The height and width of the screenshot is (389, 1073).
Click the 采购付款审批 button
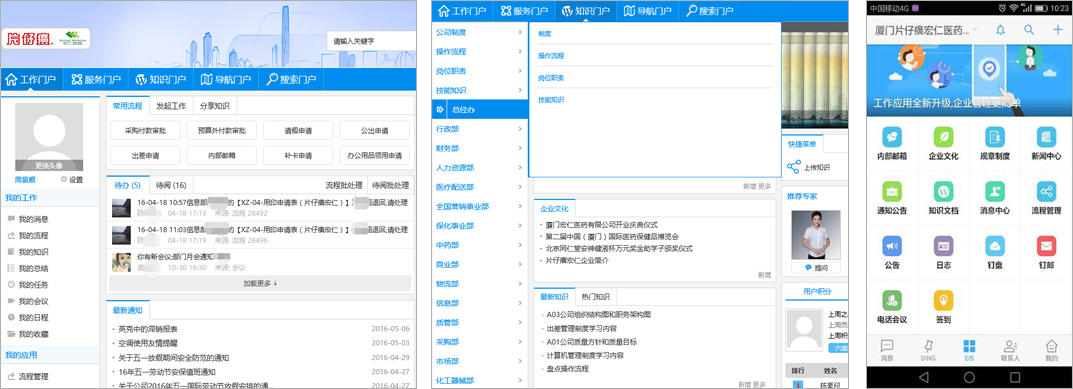144,130
